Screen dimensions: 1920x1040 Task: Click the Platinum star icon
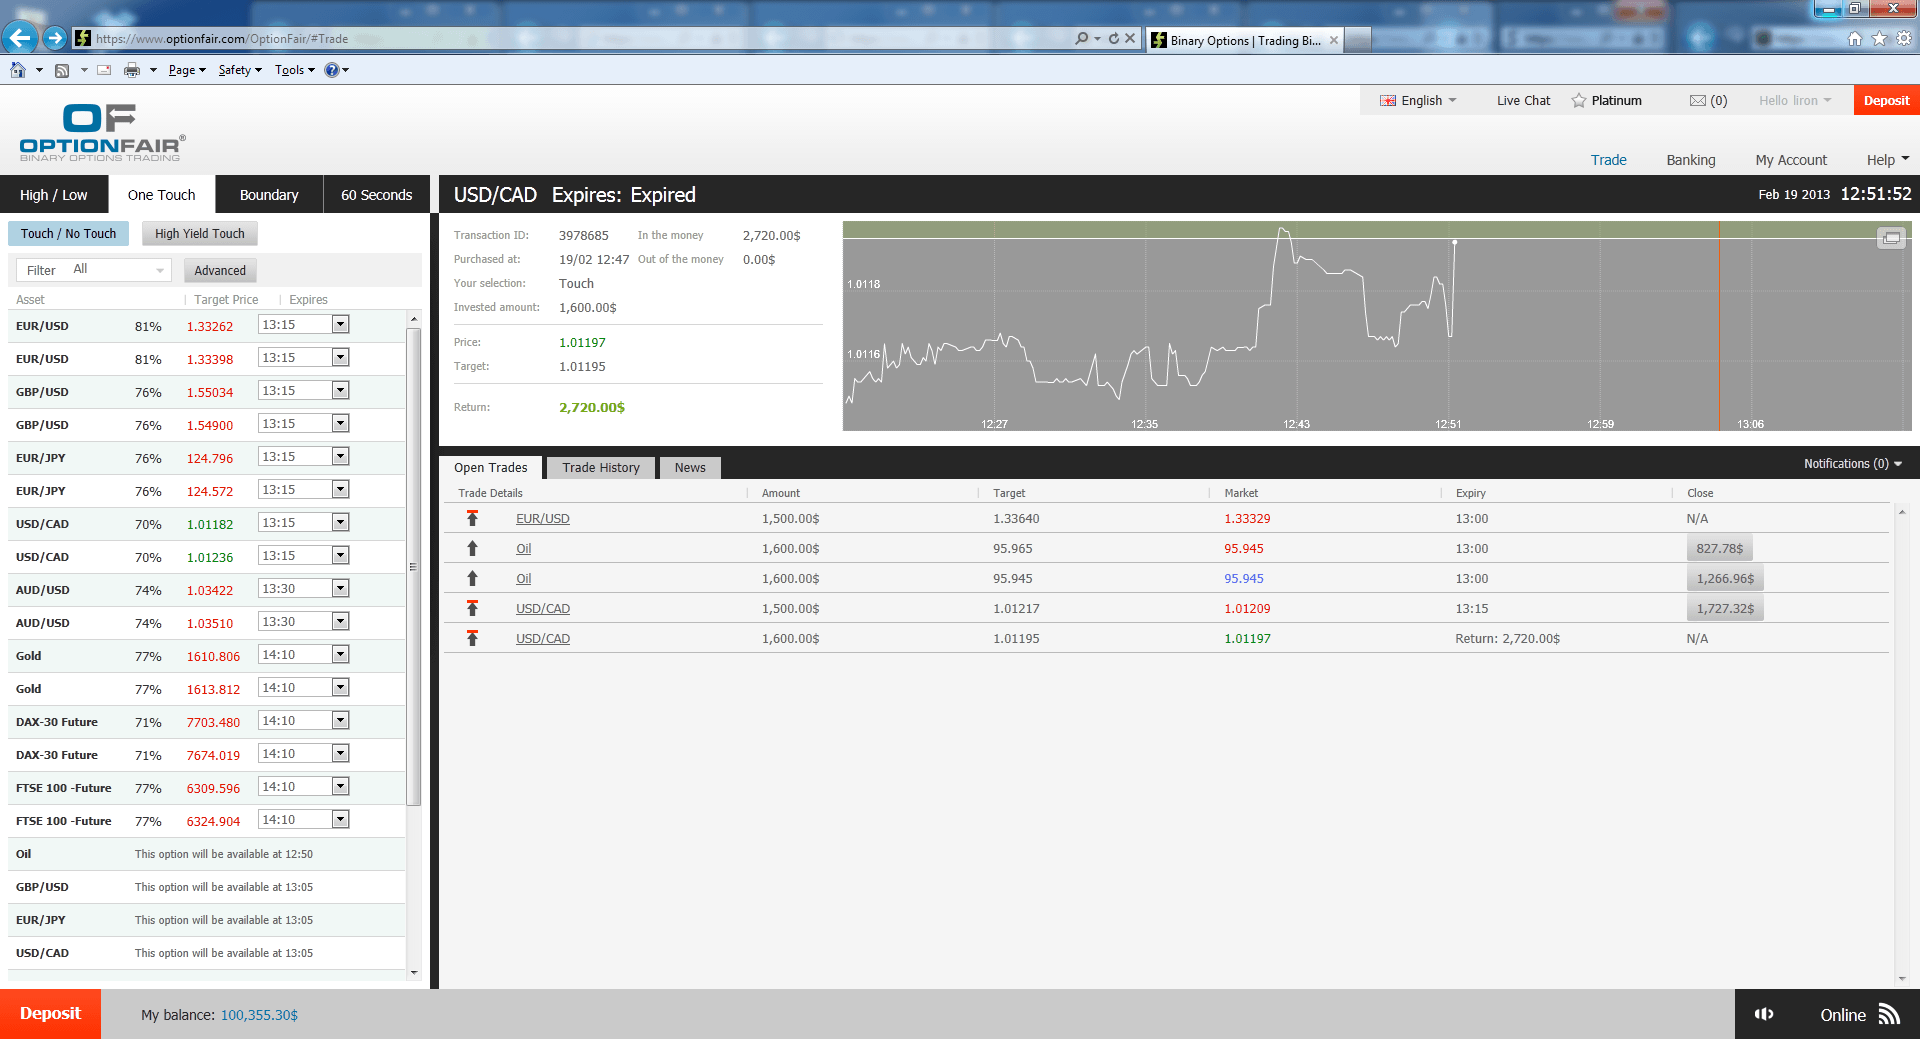[x=1579, y=101]
